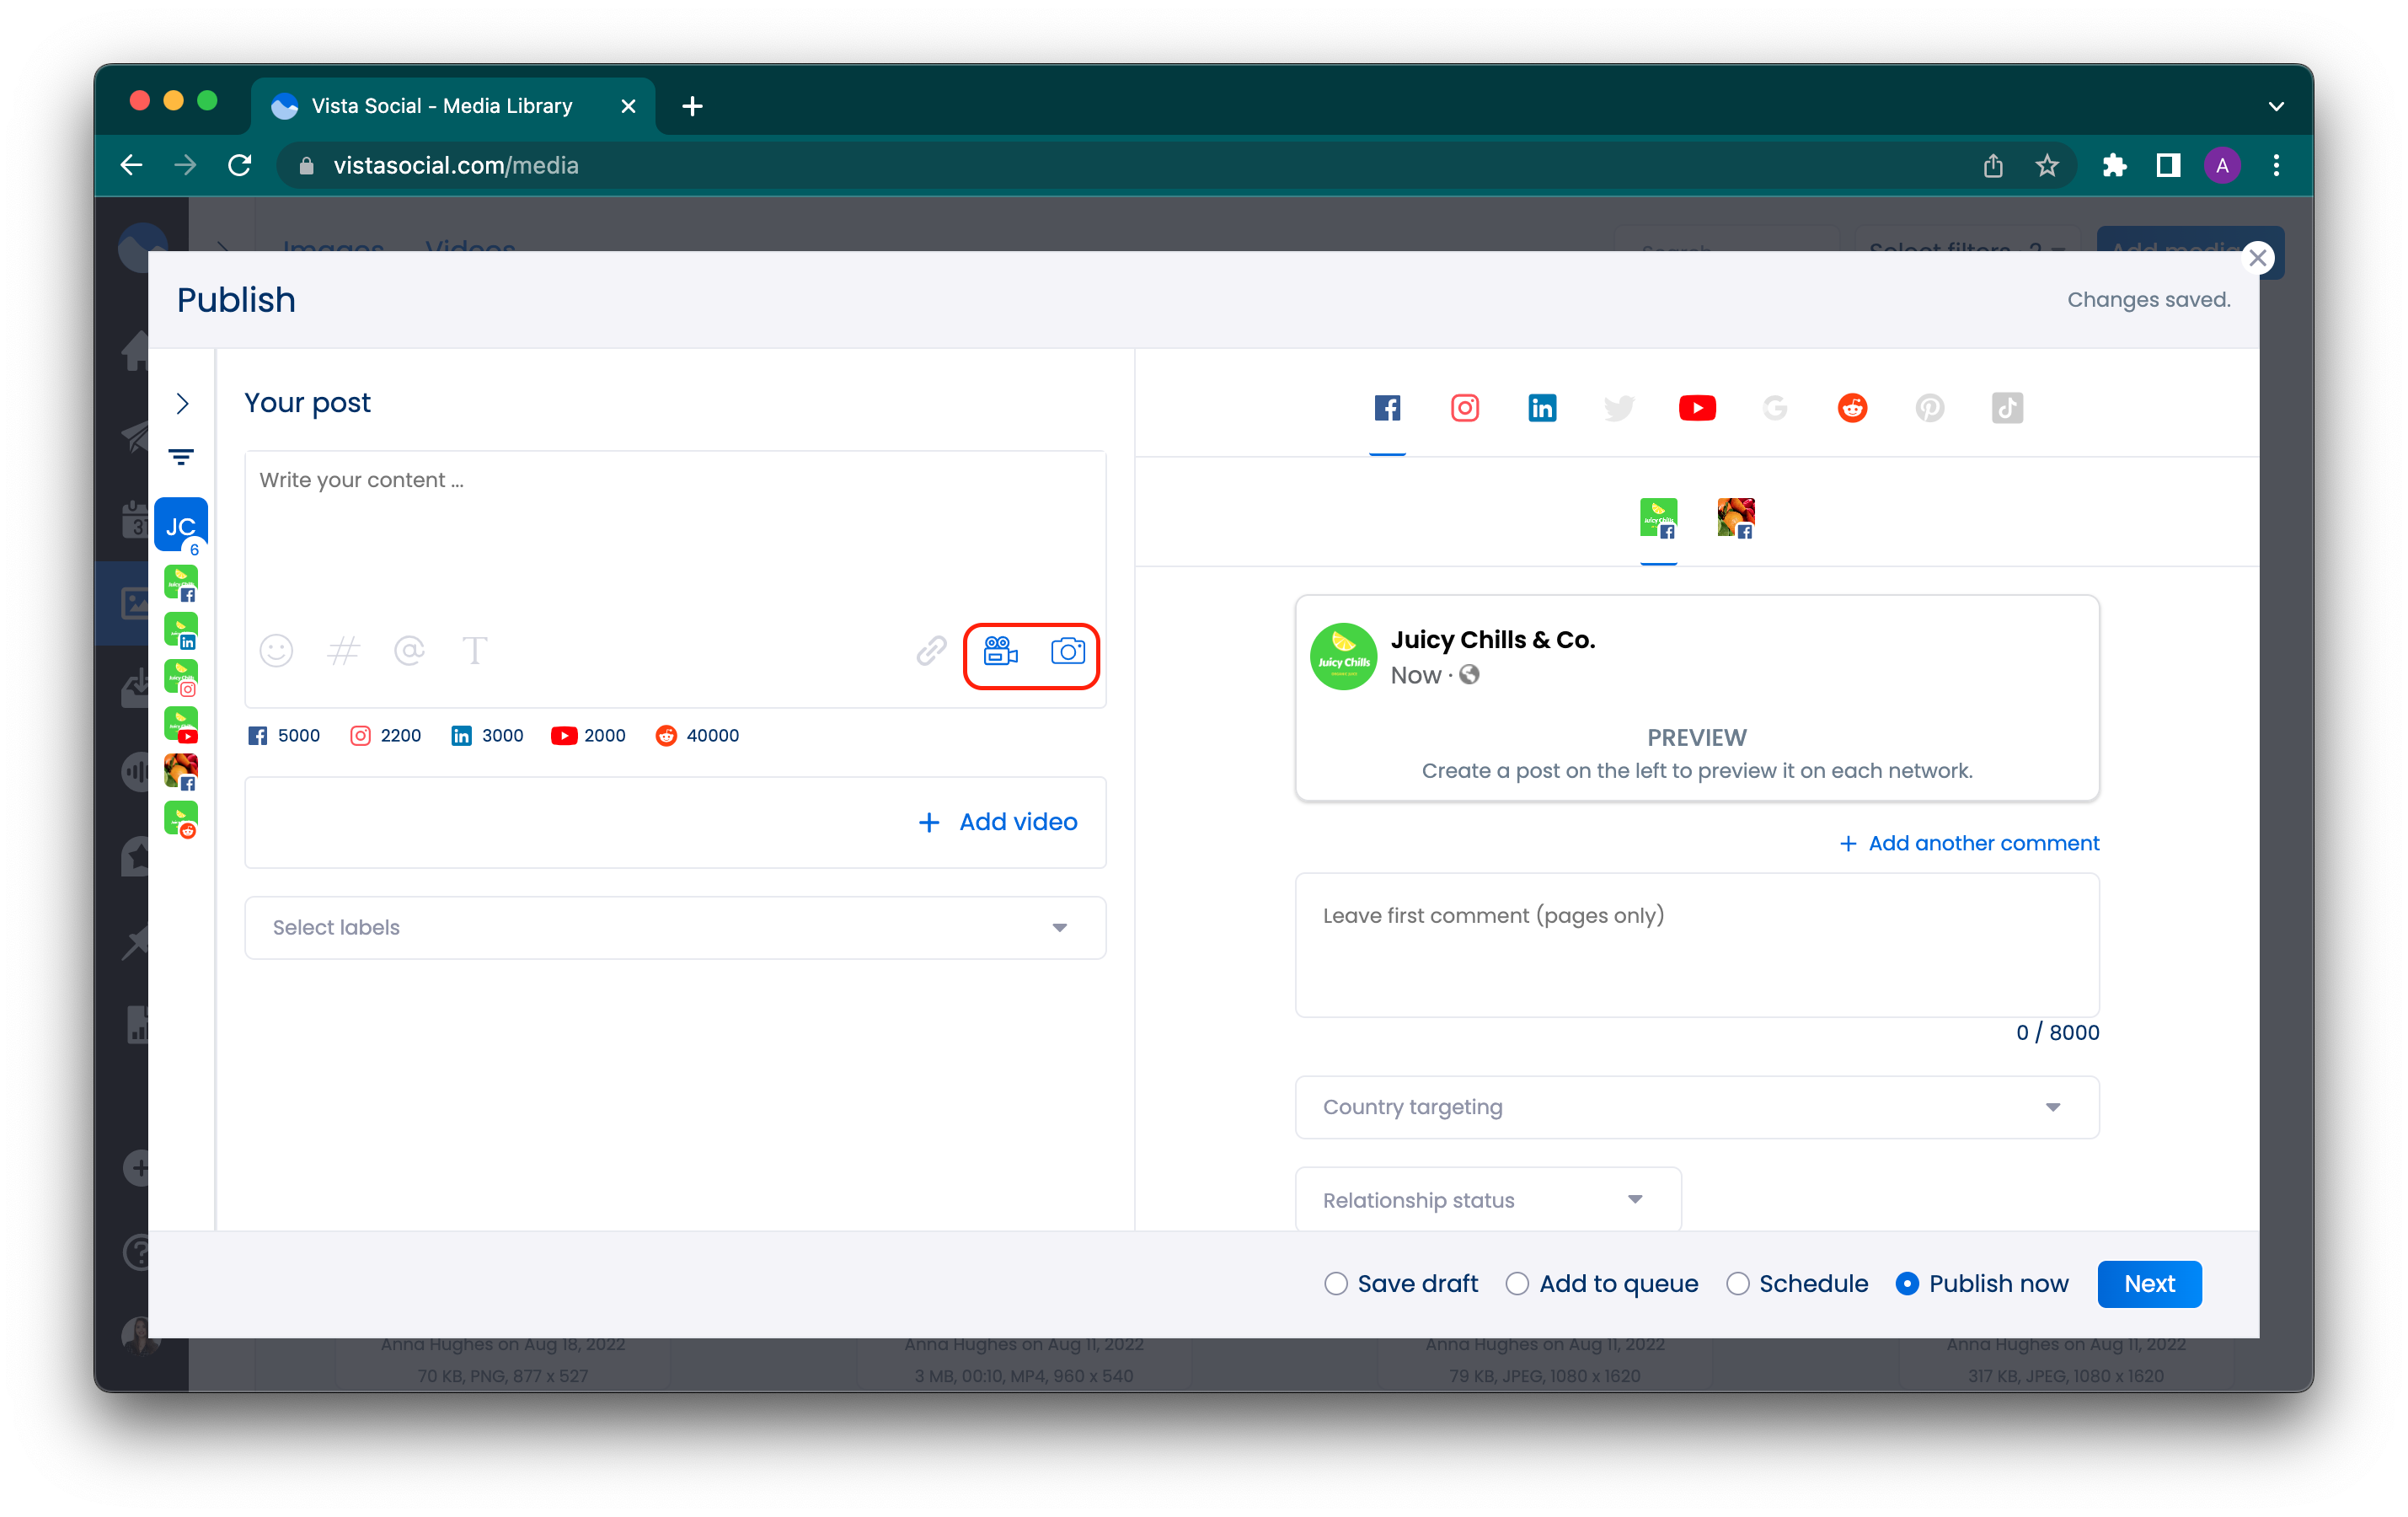Select the fruit-photo Facebook page thumbnail
2408x1517 pixels.
[1735, 518]
